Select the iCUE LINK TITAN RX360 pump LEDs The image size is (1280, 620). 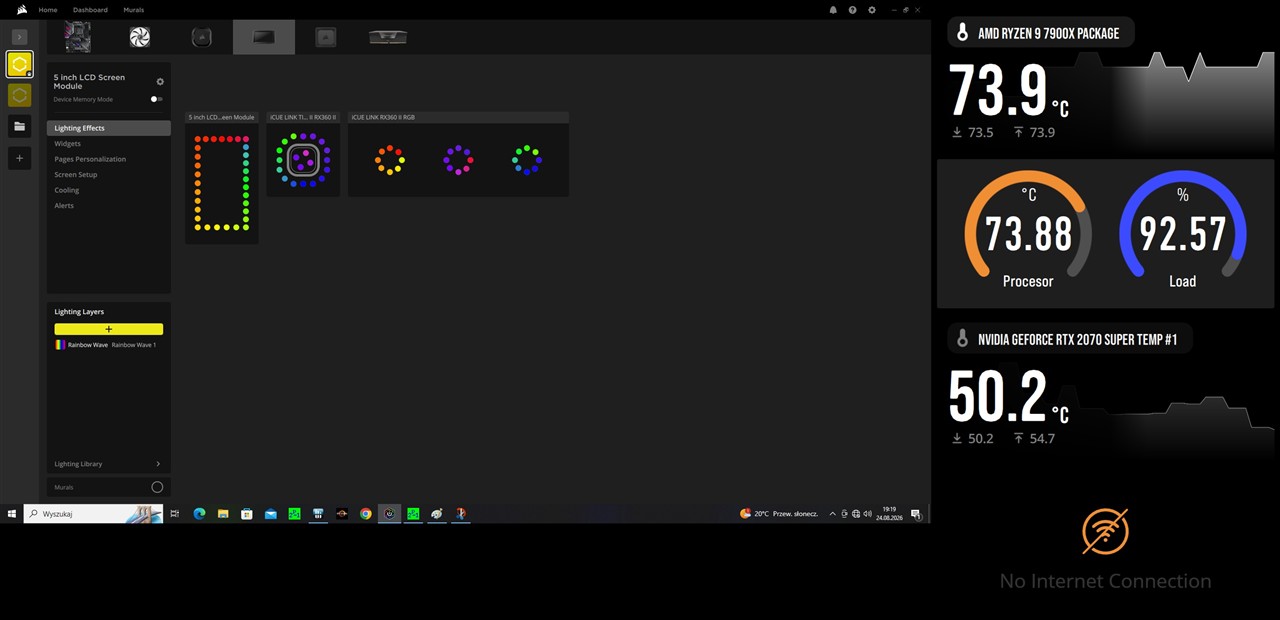pos(303,160)
